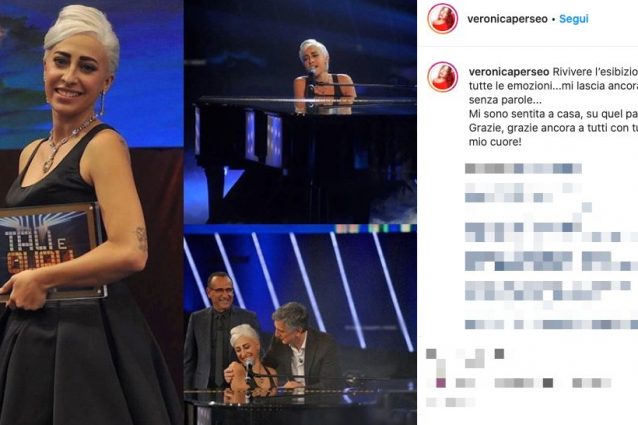Click the 'Grazie, grazie ancora a tutti' line
Screen dimensions: 638x425
[553, 128]
